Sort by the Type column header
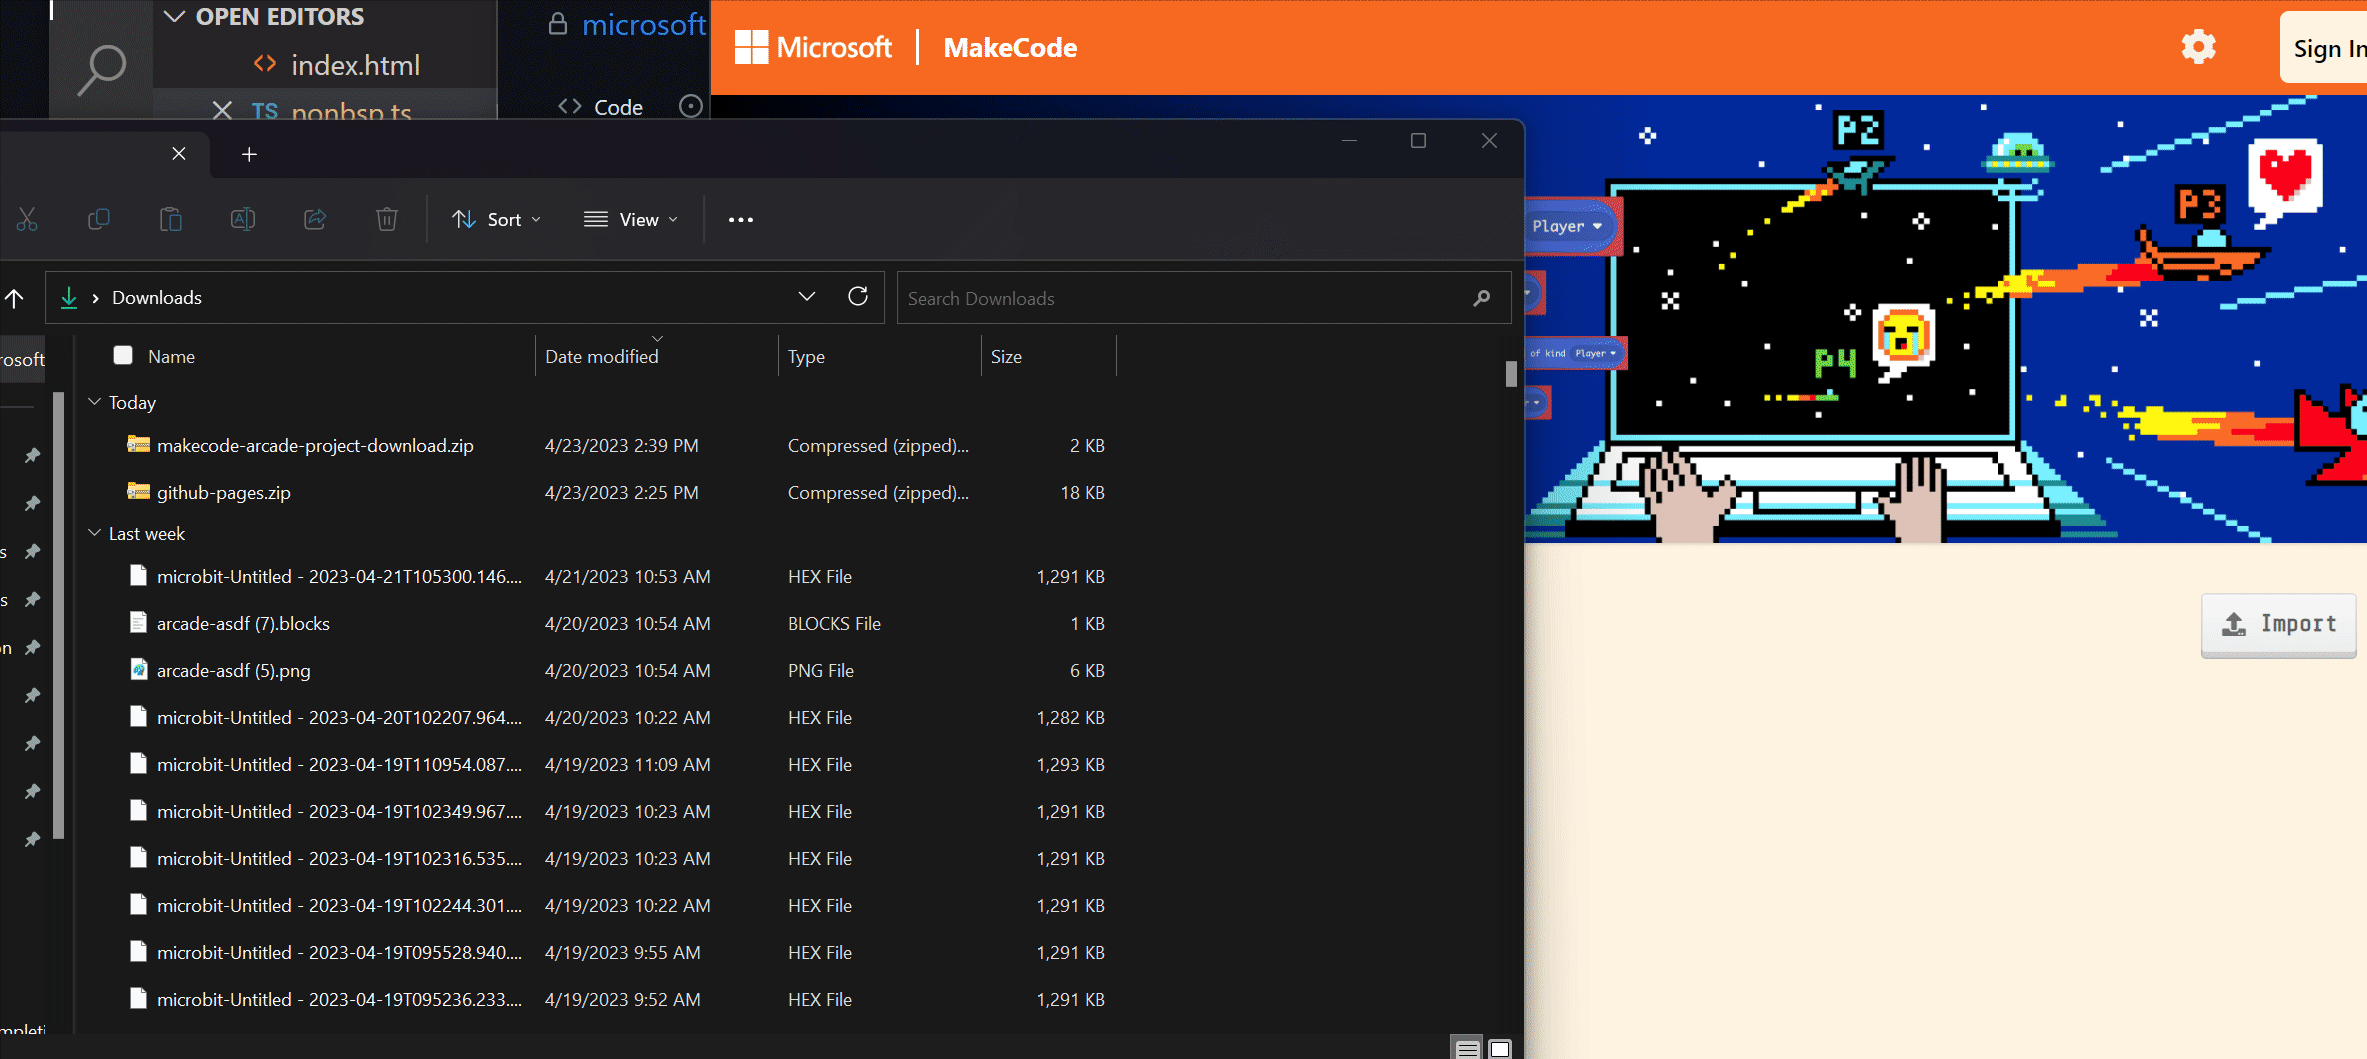Screen dimensions: 2367x1059 click(x=806, y=357)
